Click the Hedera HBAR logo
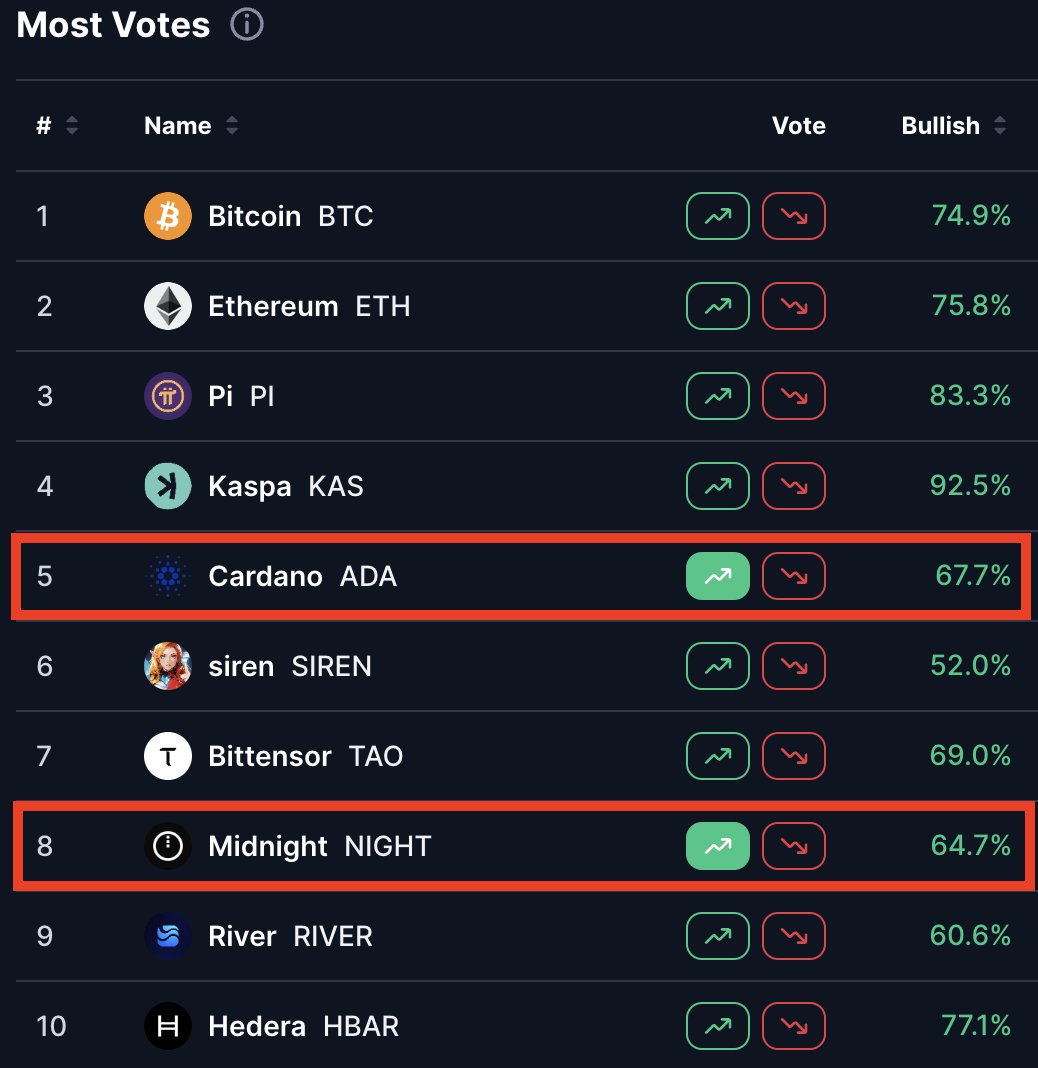 168,1026
